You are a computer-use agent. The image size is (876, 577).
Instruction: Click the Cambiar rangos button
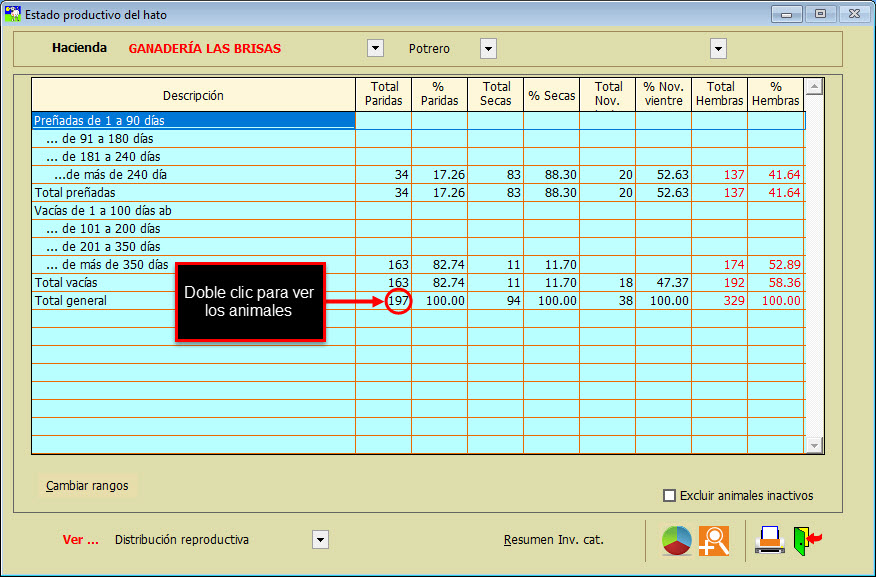[87, 486]
